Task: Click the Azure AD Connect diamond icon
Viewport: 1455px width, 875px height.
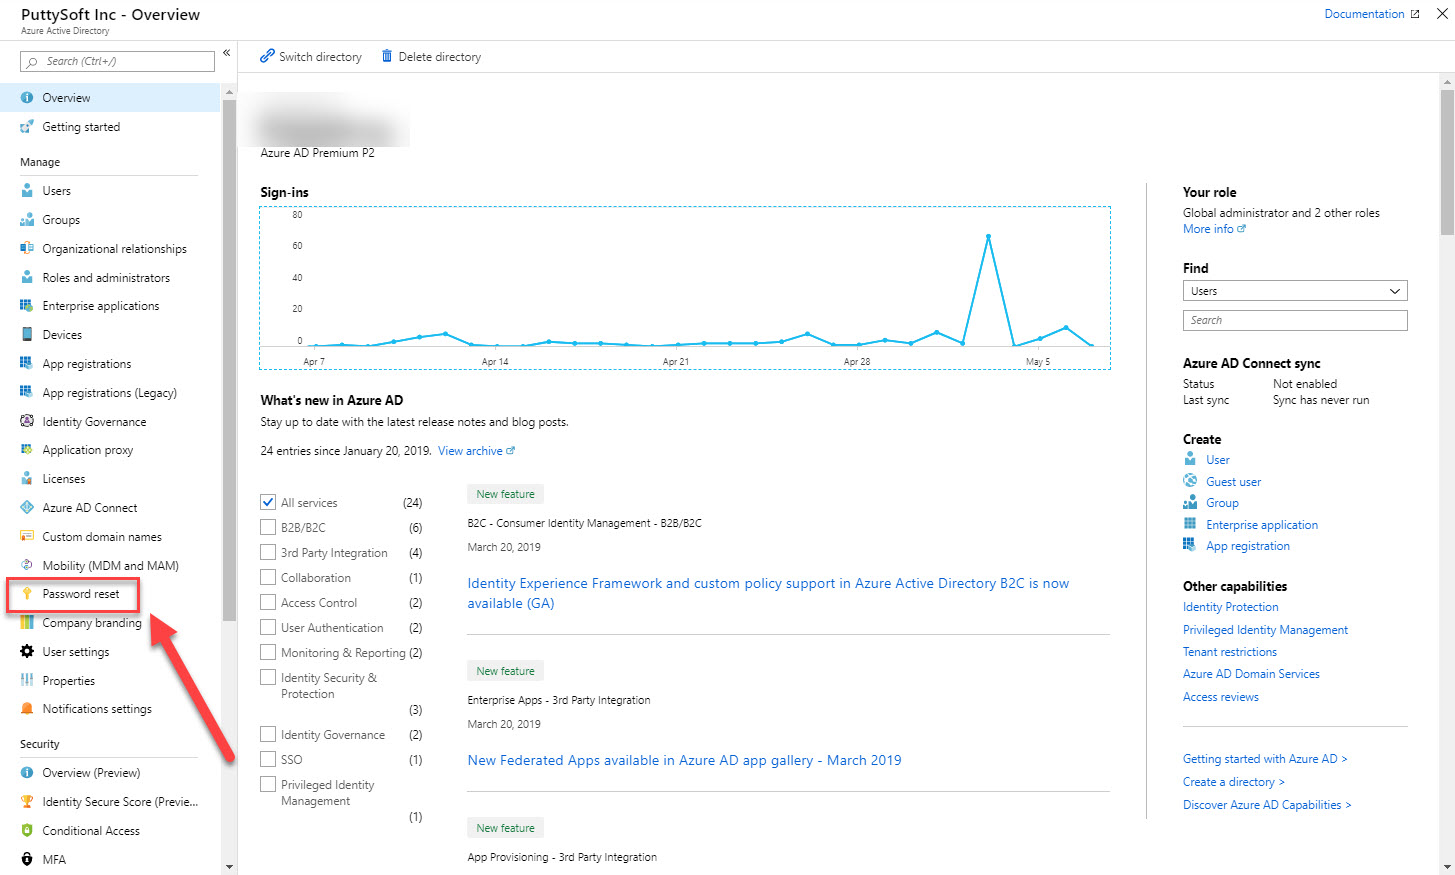Action: [27, 508]
